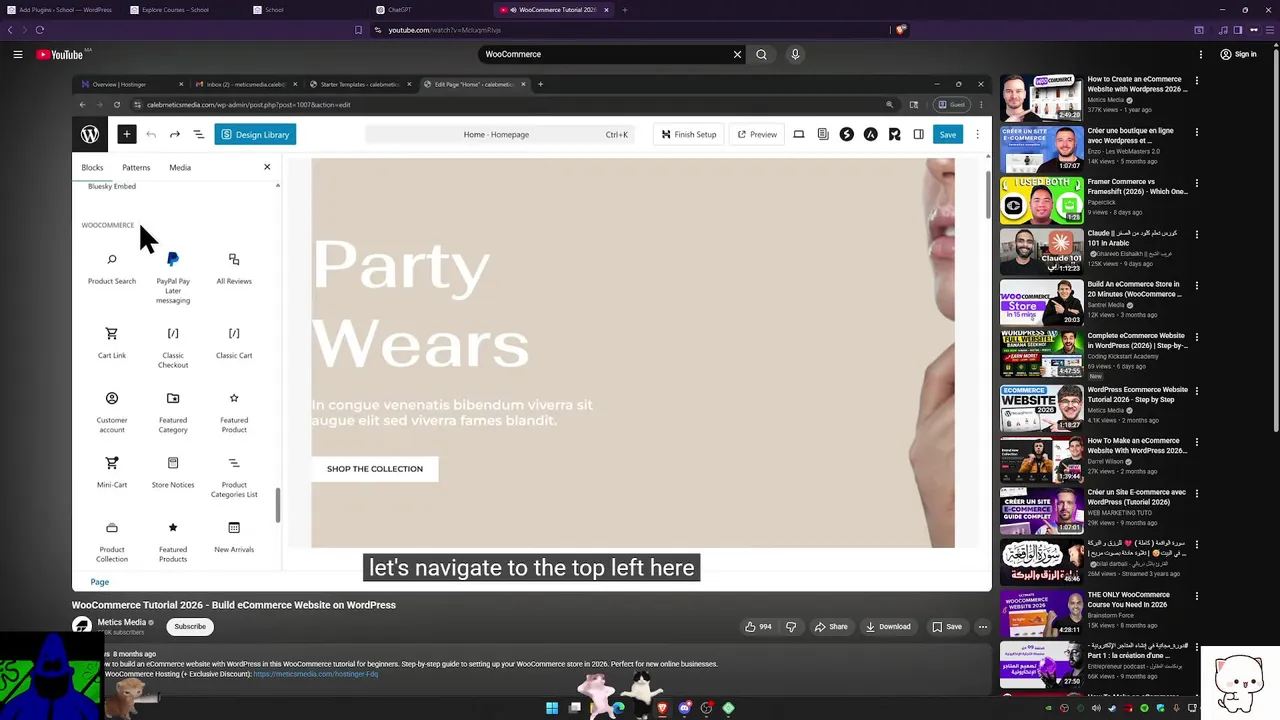Toggle the settings sidebar panel icon
The width and height of the screenshot is (1280, 720).
coord(918,134)
